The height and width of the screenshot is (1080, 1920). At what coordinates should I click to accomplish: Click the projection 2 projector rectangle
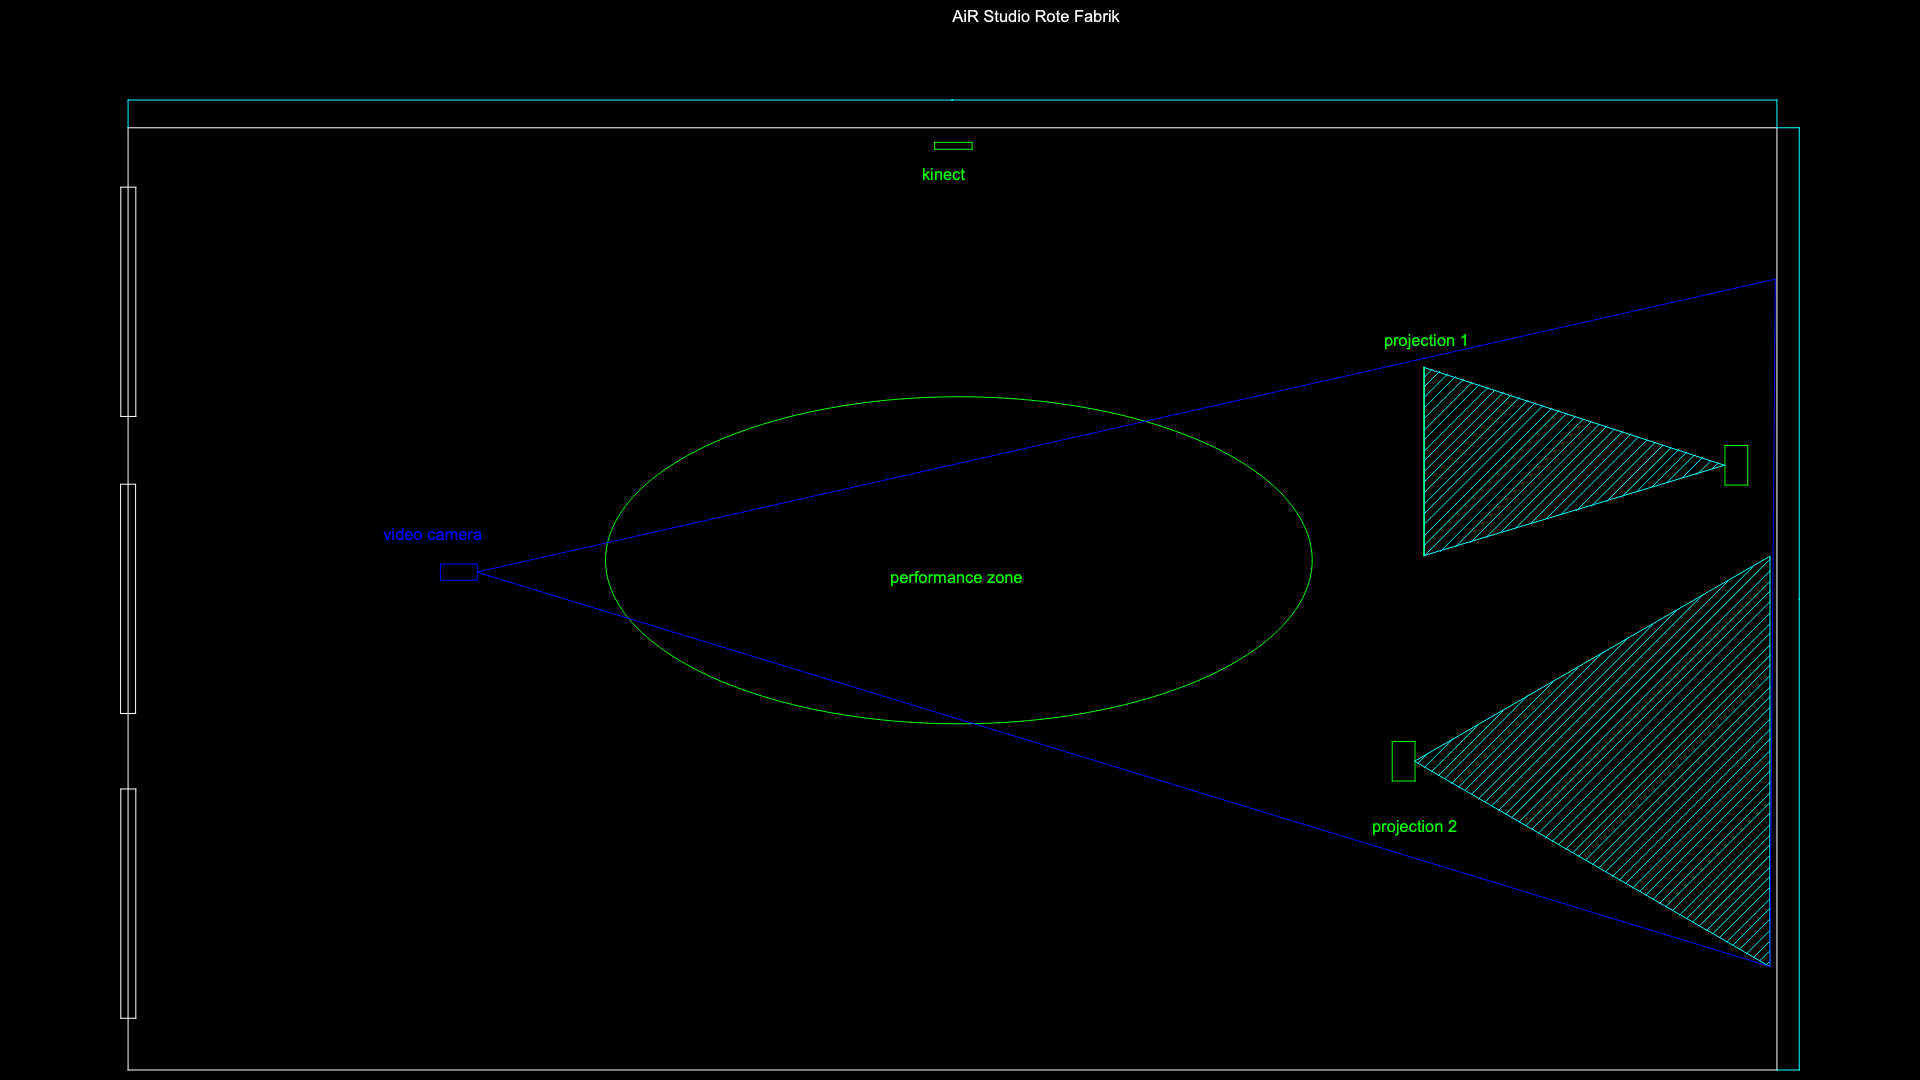(x=1403, y=761)
